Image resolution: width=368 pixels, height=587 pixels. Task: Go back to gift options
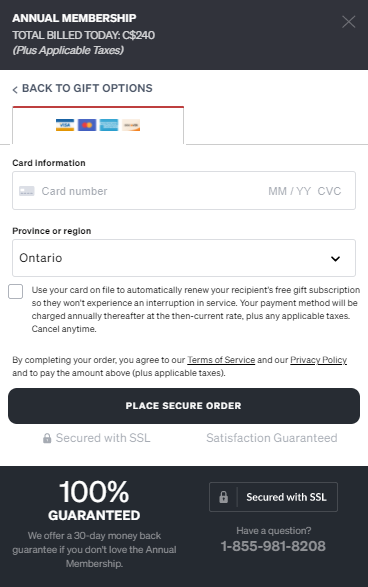(82, 88)
